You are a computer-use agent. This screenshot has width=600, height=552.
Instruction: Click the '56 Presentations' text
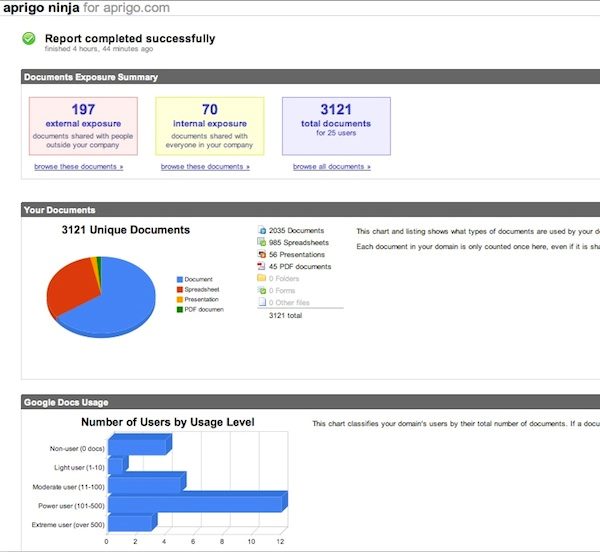tap(297, 254)
